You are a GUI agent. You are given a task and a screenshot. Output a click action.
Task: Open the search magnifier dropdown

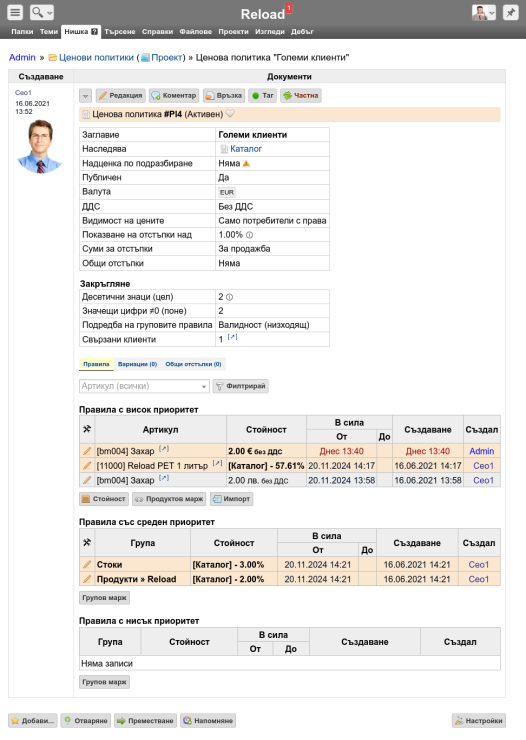42,12
